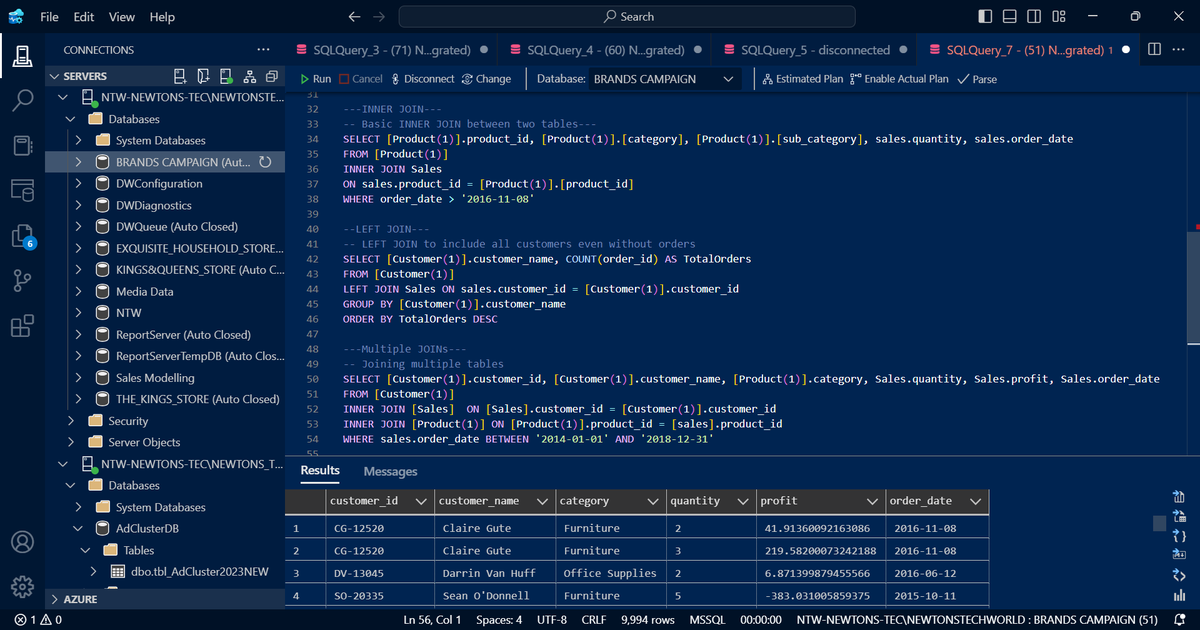1200x630 pixels.
Task: Expand the Security folder
Action: [x=70, y=421]
